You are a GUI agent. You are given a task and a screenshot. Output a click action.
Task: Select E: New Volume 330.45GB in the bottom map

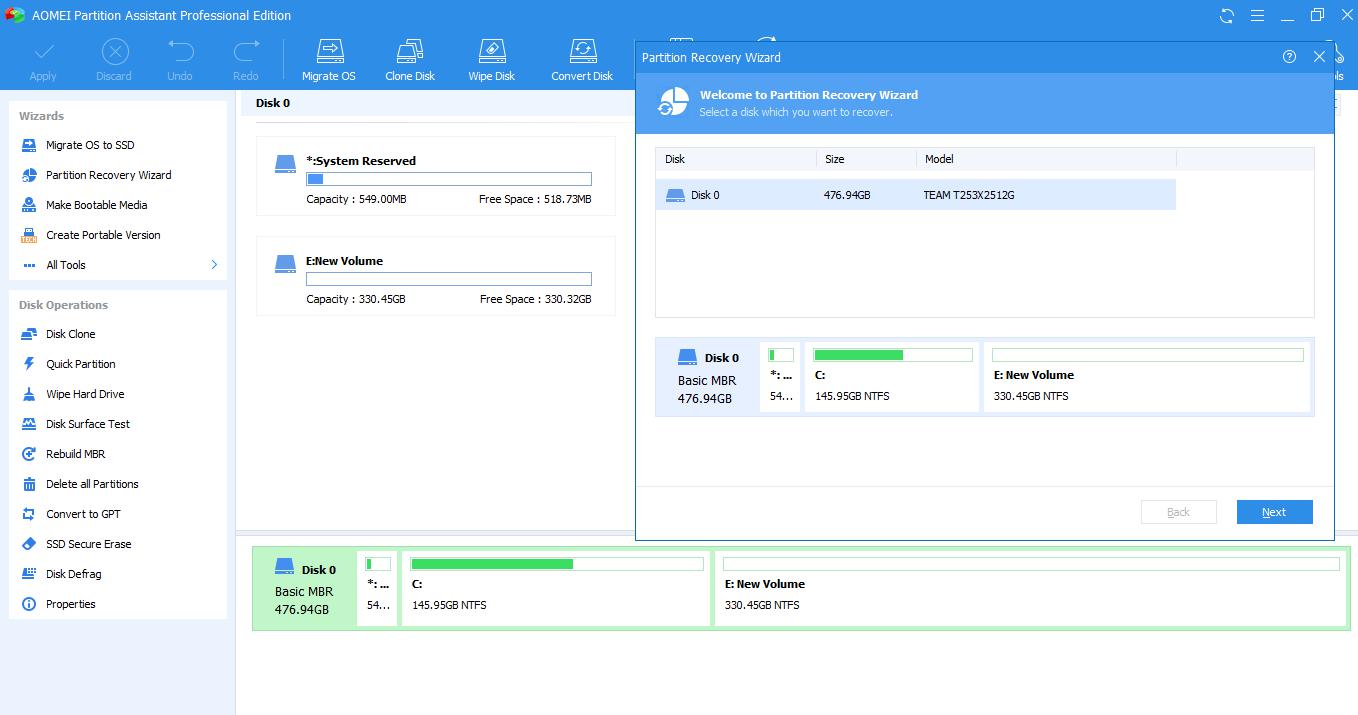1030,588
